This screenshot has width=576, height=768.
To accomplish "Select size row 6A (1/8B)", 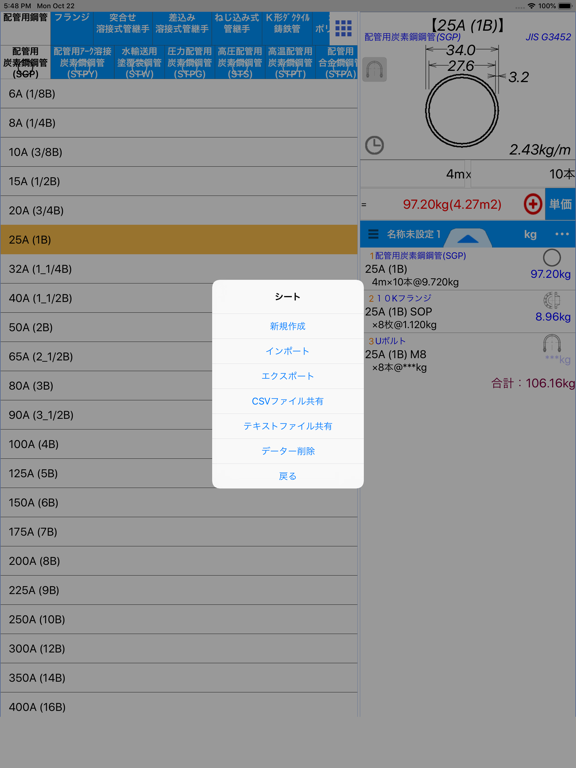I will click(x=179, y=94).
